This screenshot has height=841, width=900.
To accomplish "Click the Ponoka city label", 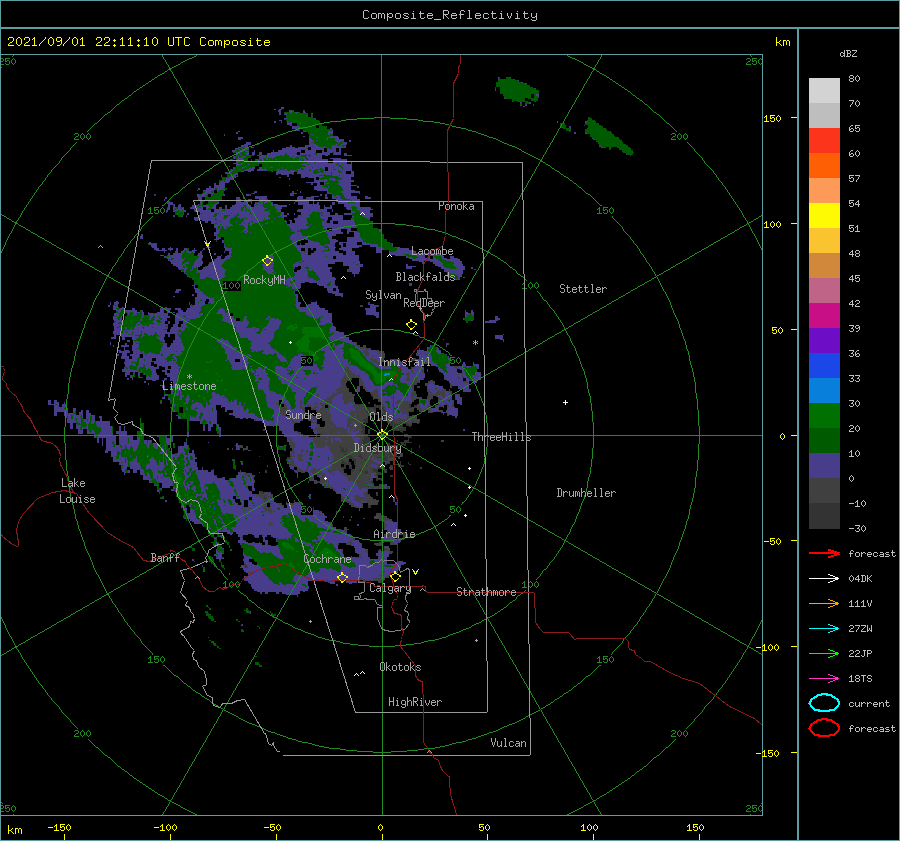I will click(456, 206).
